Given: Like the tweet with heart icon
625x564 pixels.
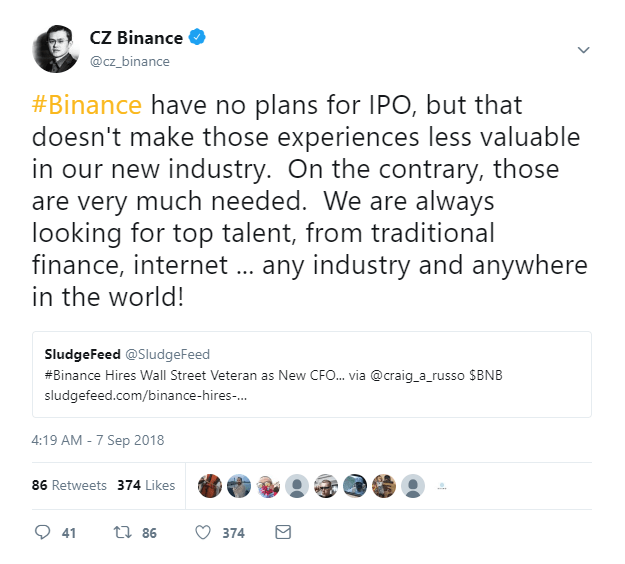Looking at the screenshot, I should tap(202, 532).
